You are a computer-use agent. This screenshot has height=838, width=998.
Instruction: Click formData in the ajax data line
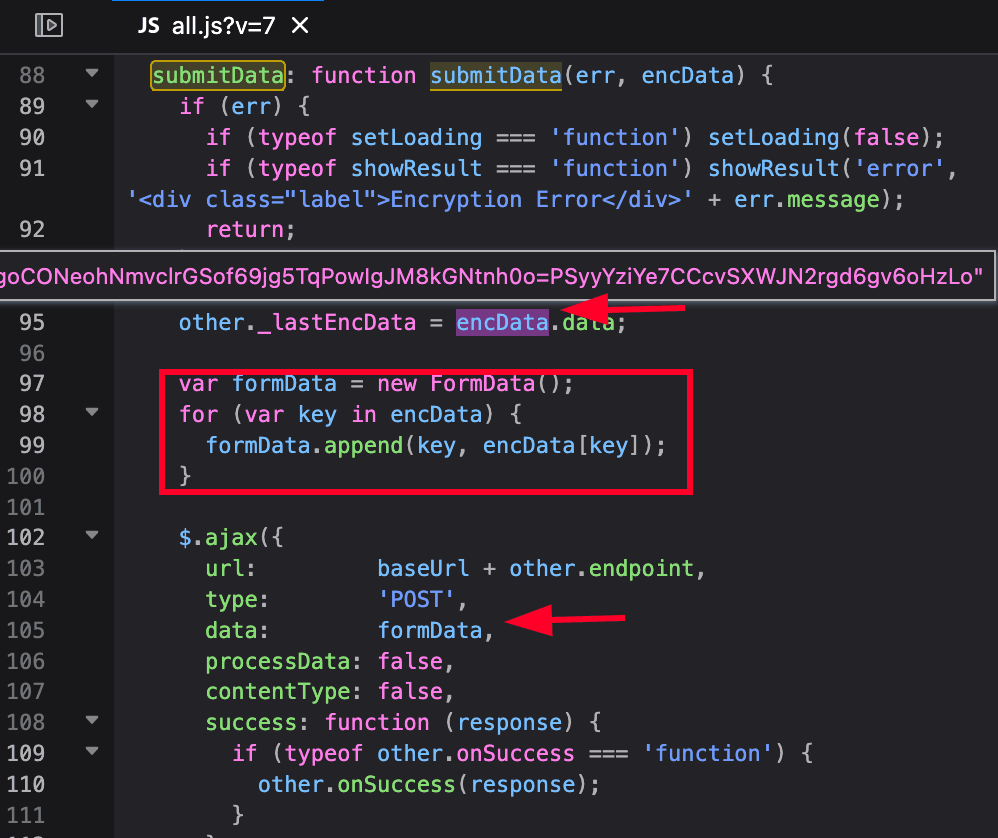(x=430, y=629)
